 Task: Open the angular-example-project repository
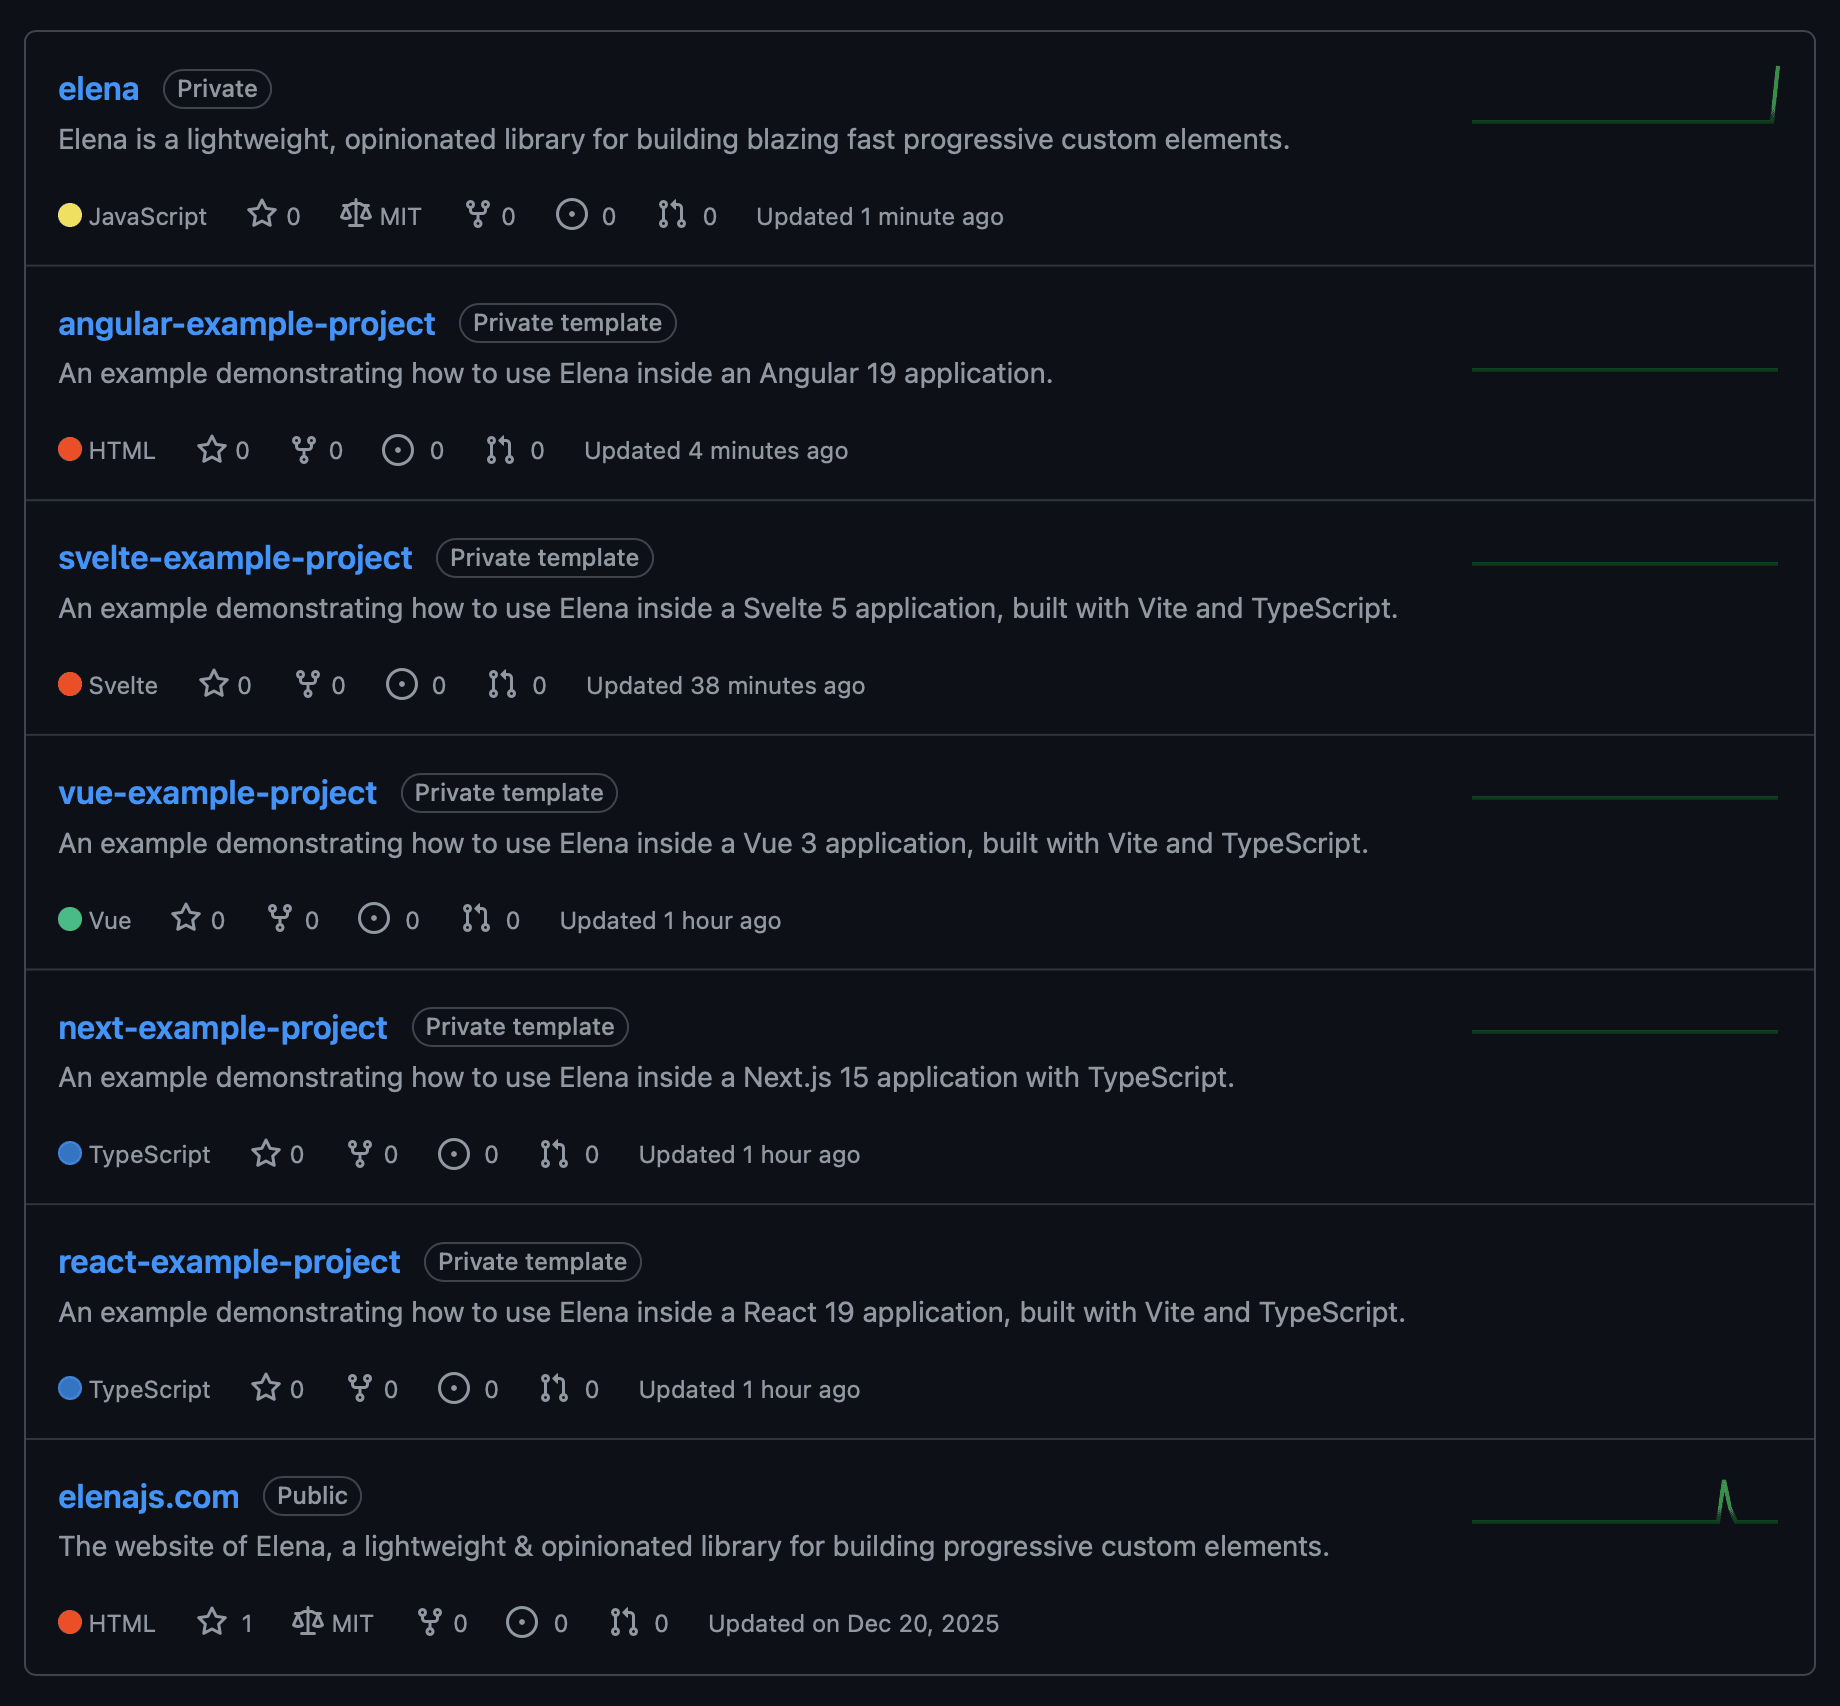(x=246, y=324)
